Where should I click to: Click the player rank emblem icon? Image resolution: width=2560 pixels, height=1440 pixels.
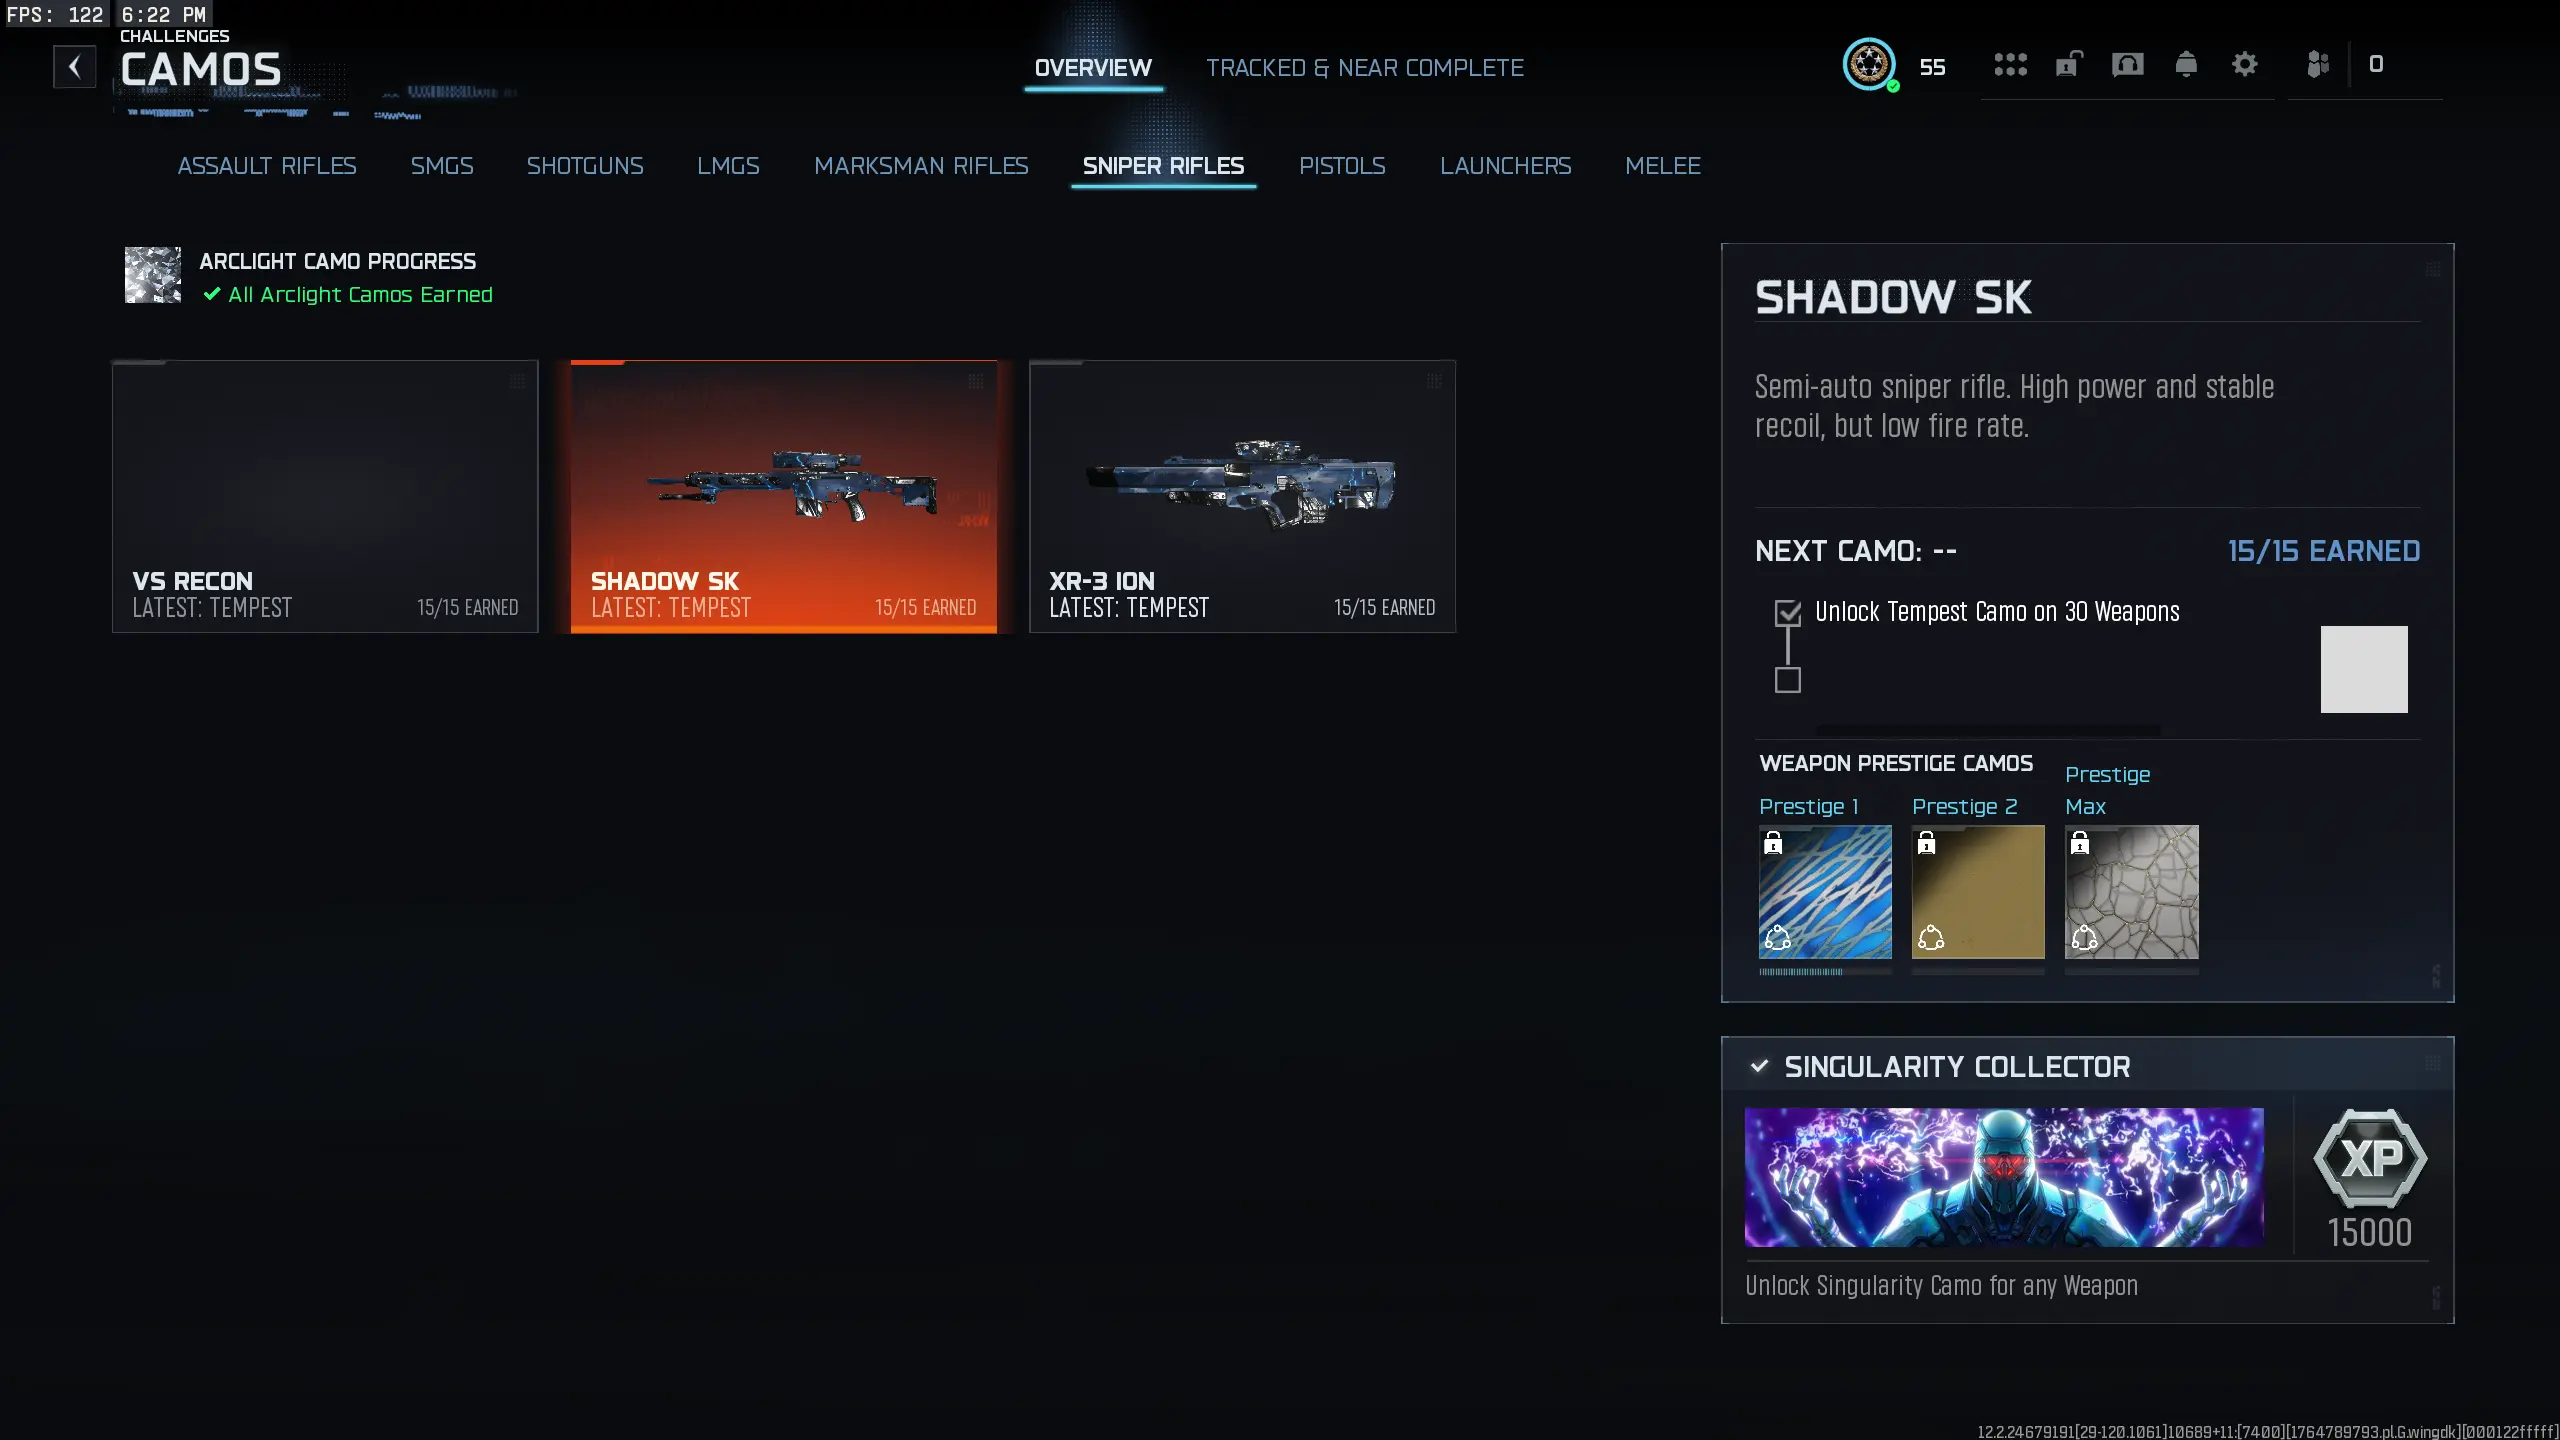(x=1869, y=65)
